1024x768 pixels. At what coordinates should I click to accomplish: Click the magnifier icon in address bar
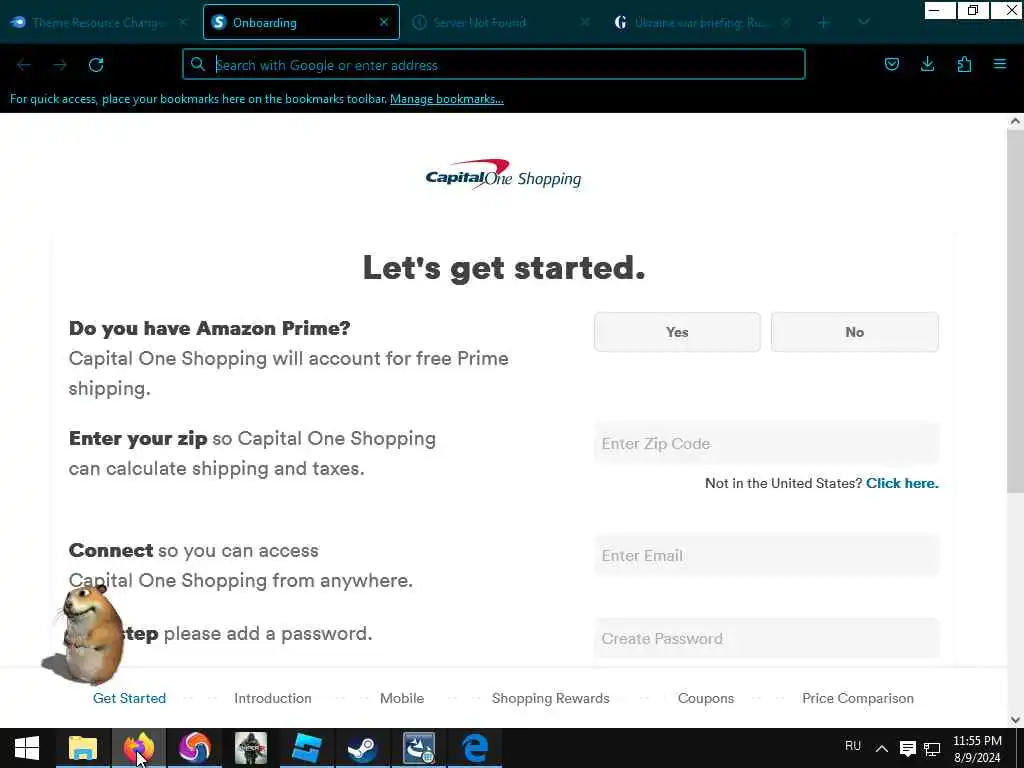pos(197,64)
